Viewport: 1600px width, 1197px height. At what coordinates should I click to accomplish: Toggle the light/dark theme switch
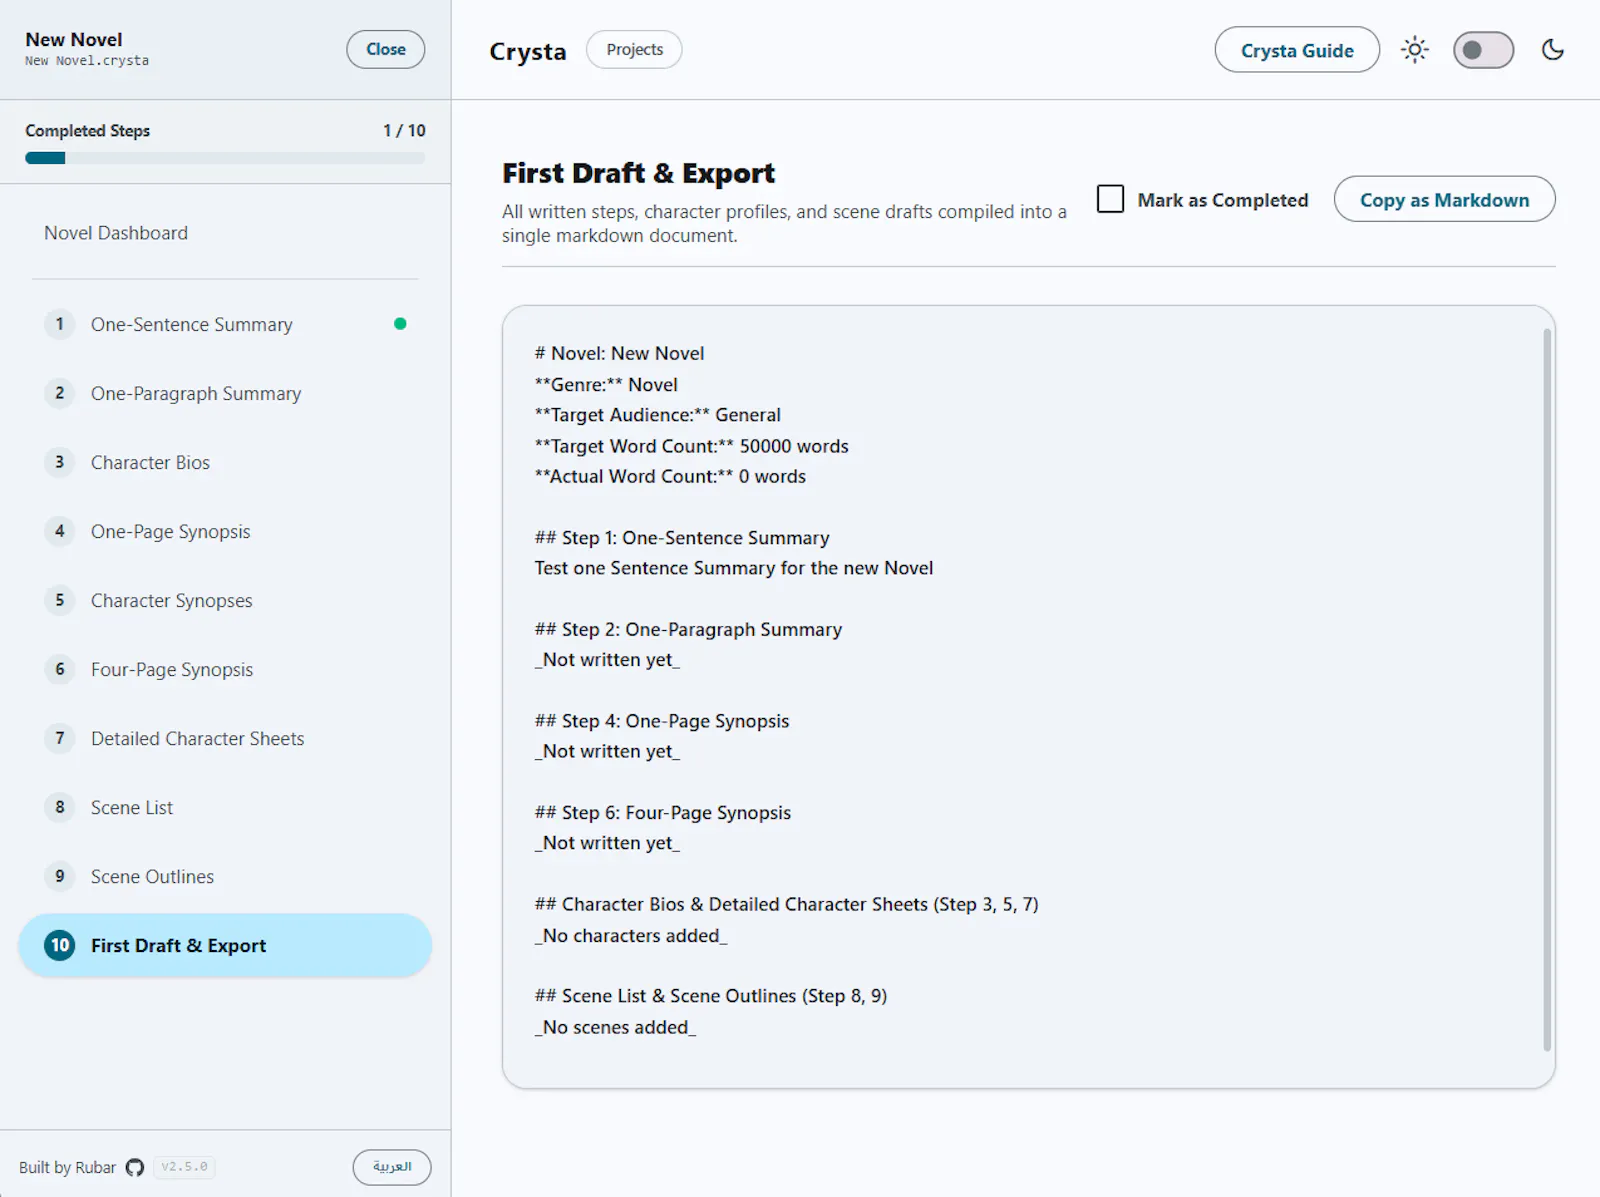[x=1483, y=50]
